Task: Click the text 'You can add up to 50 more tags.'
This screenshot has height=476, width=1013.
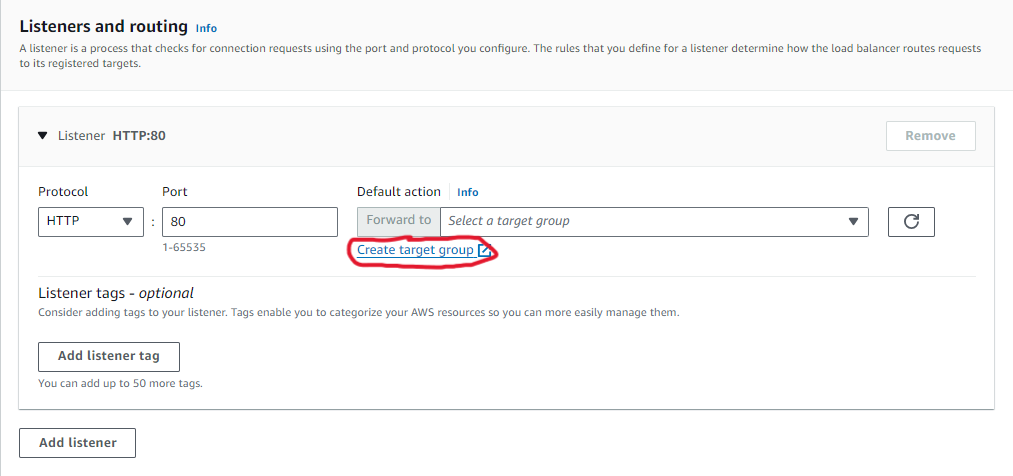Action: pos(120,383)
